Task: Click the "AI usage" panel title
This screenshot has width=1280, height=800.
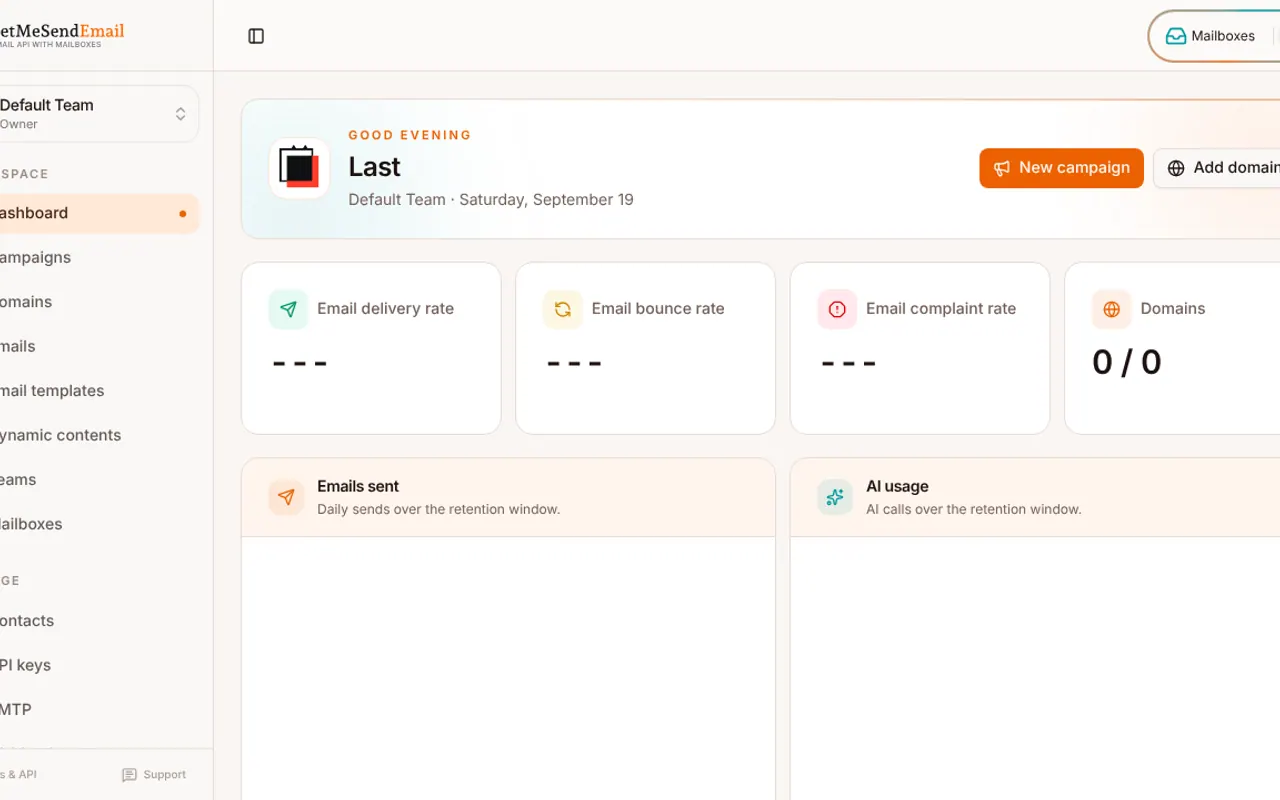Action: tap(897, 487)
